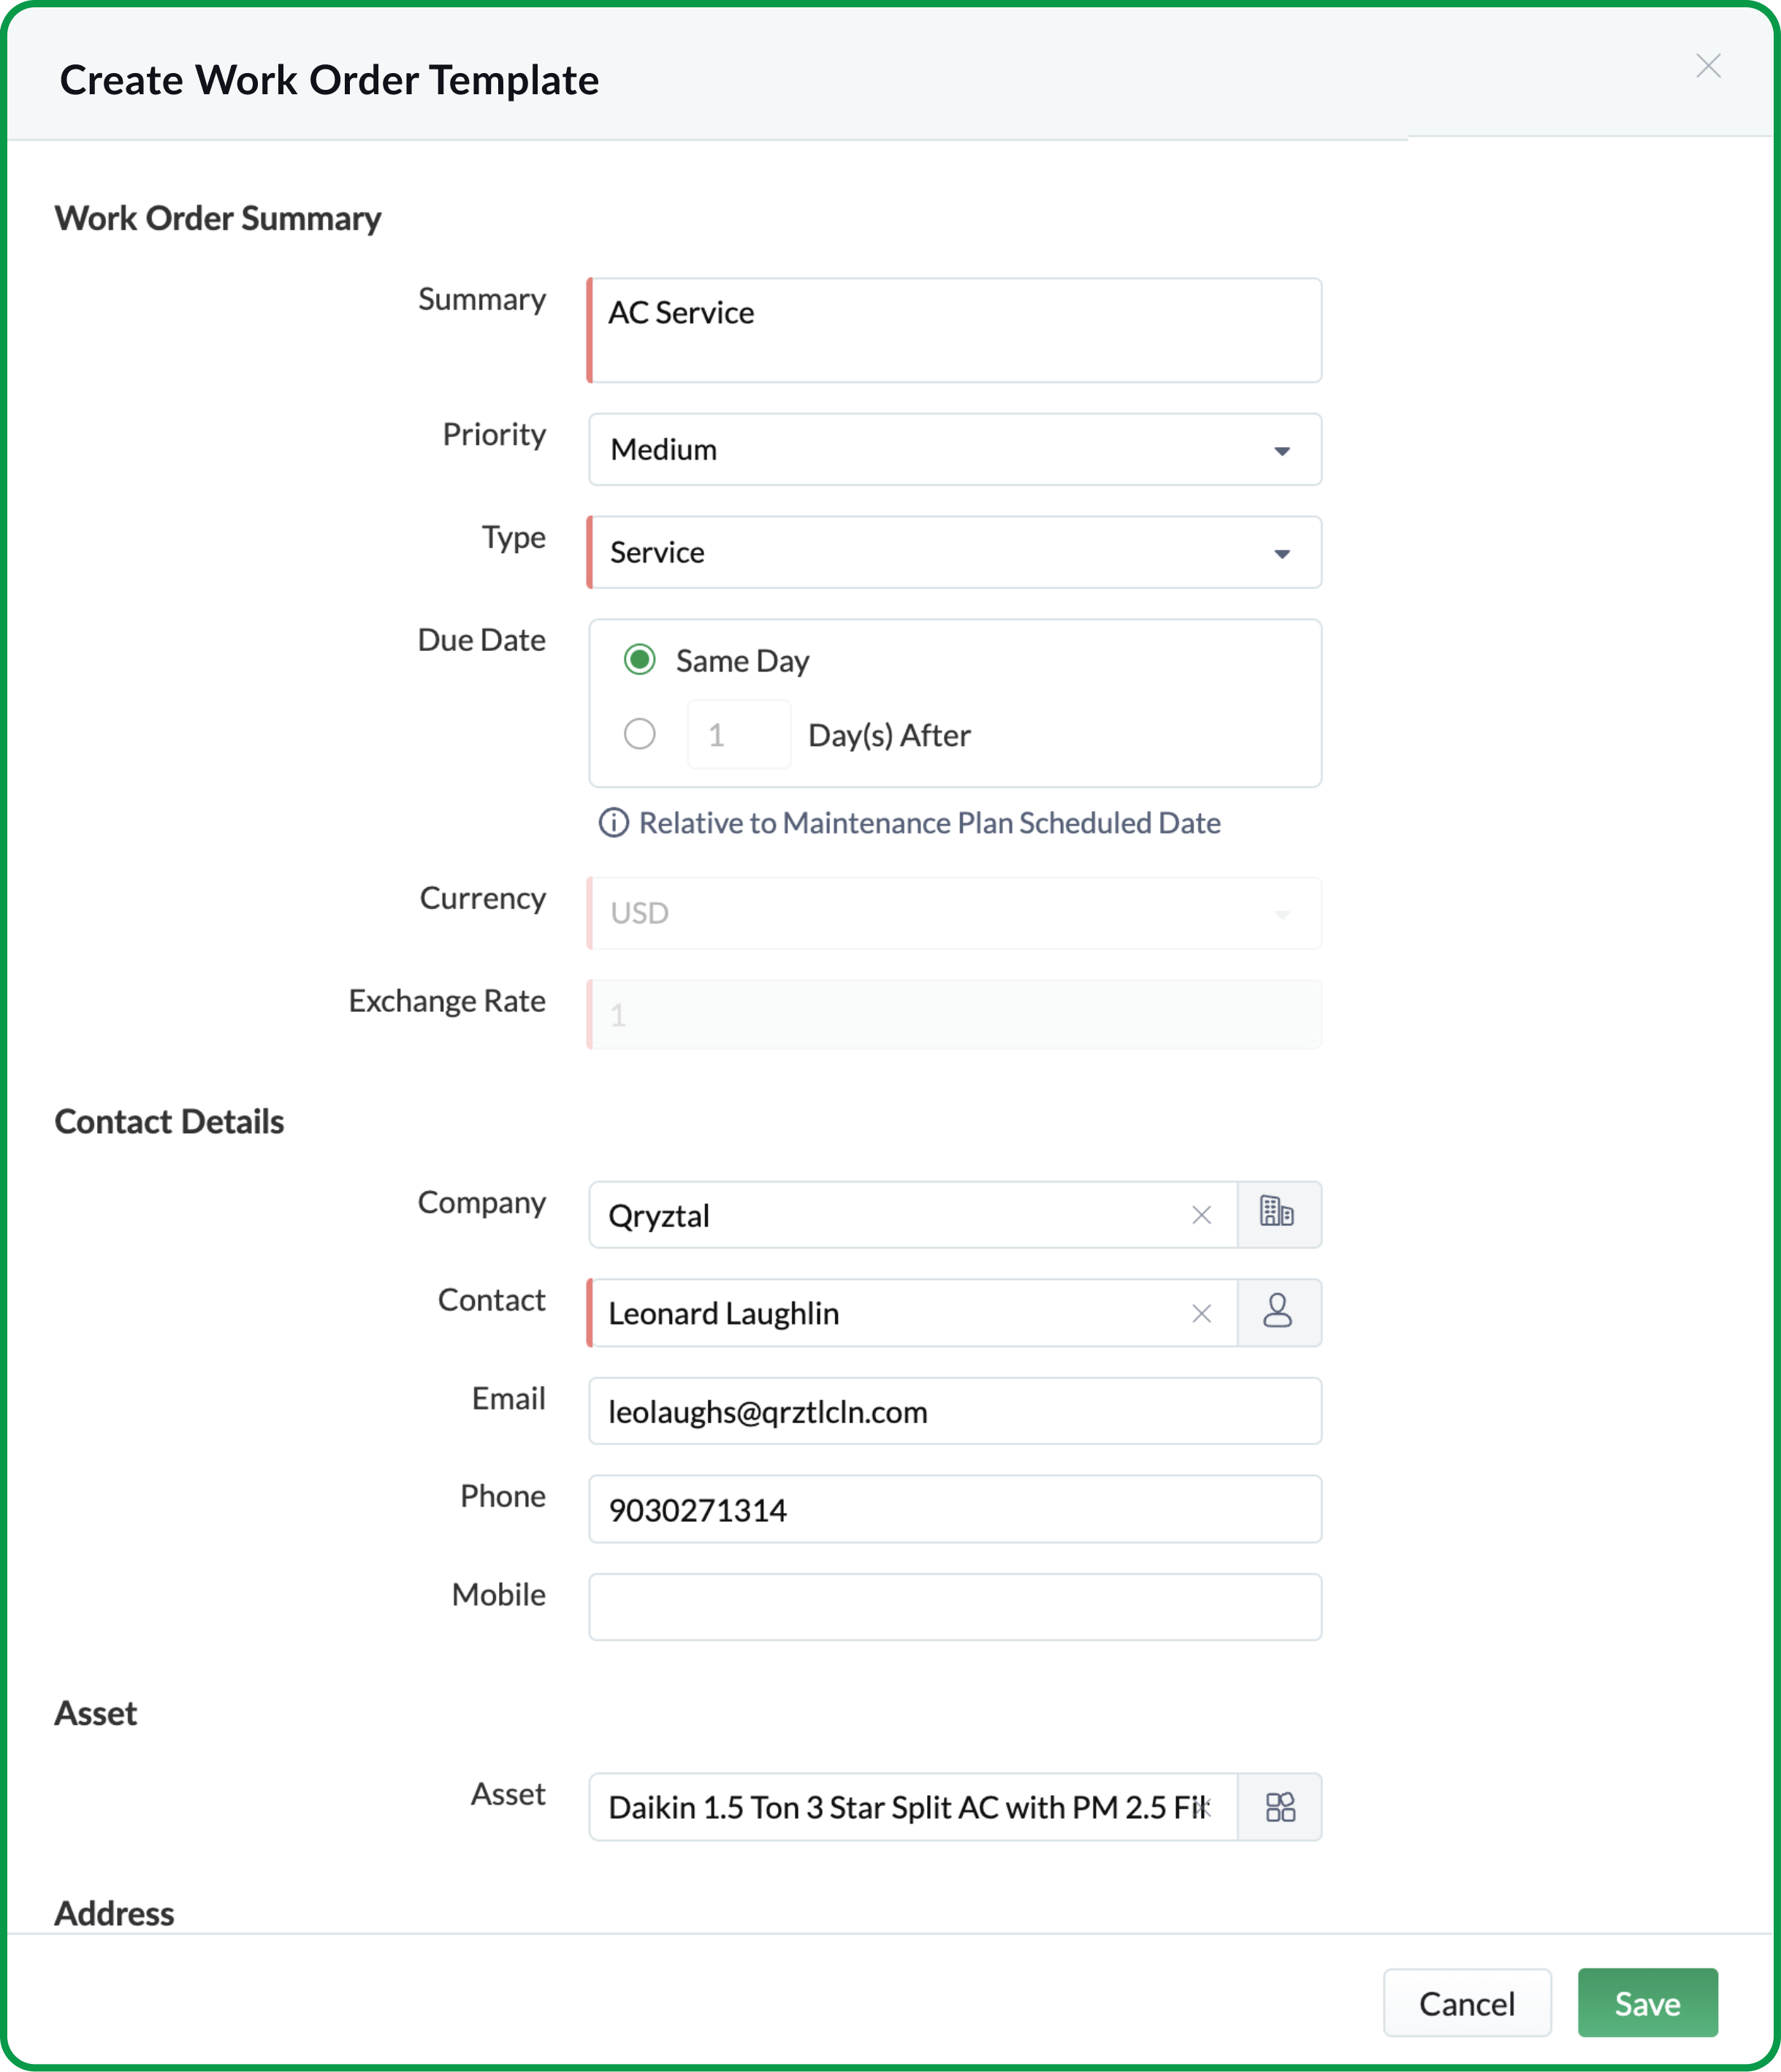Viewport: 1781px width, 2072px height.
Task: Clear the Contact field using the X icon
Action: (1201, 1313)
